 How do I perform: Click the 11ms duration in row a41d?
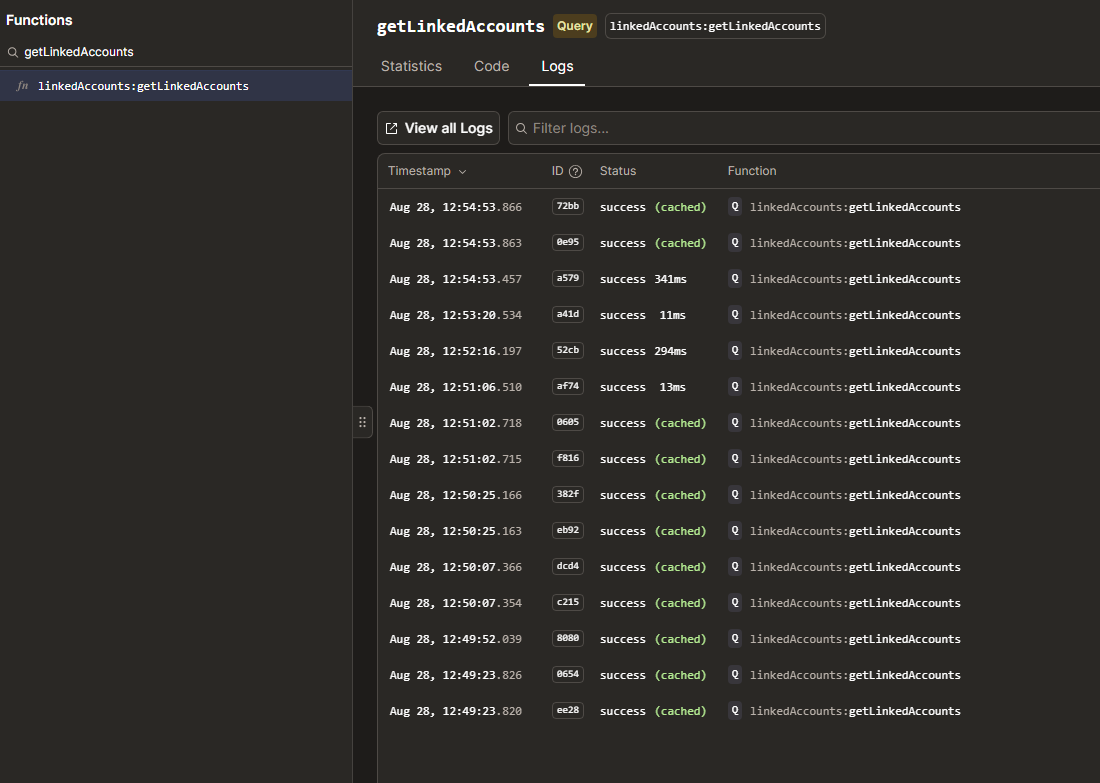tap(672, 315)
